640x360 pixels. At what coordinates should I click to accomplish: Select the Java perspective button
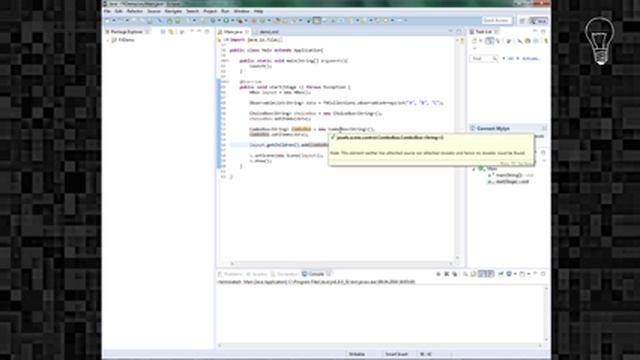click(538, 20)
